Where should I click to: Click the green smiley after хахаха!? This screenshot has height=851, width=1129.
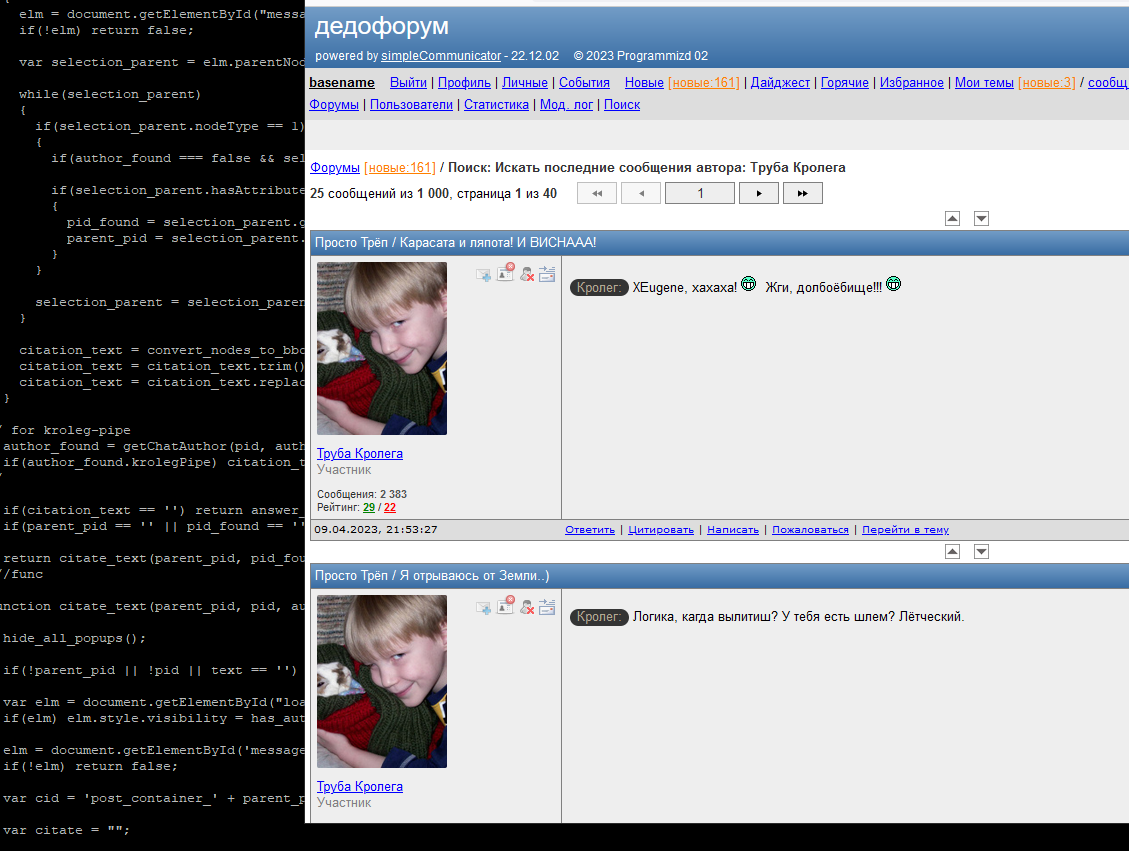tap(749, 284)
